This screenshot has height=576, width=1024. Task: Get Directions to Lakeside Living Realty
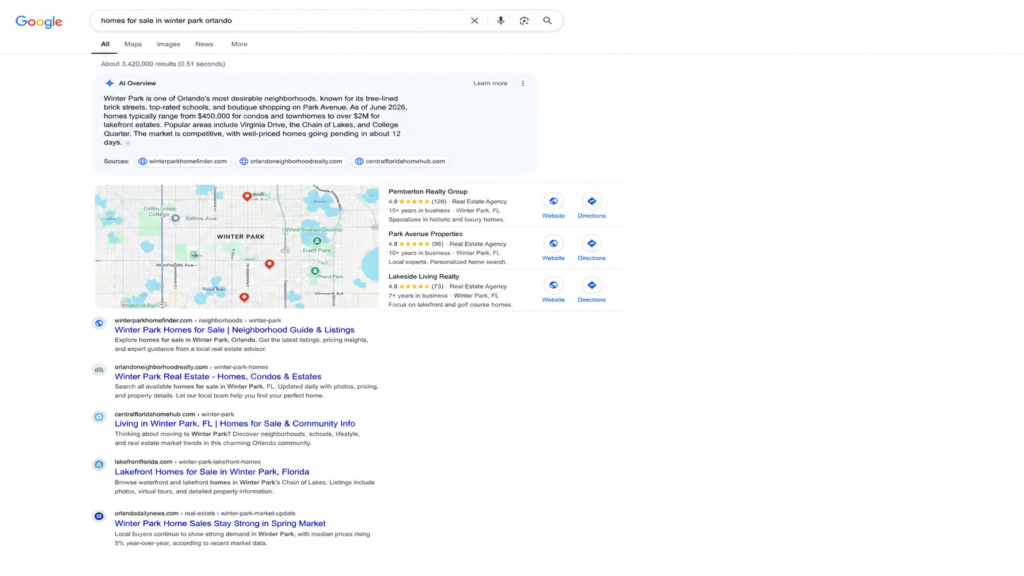(x=591, y=285)
